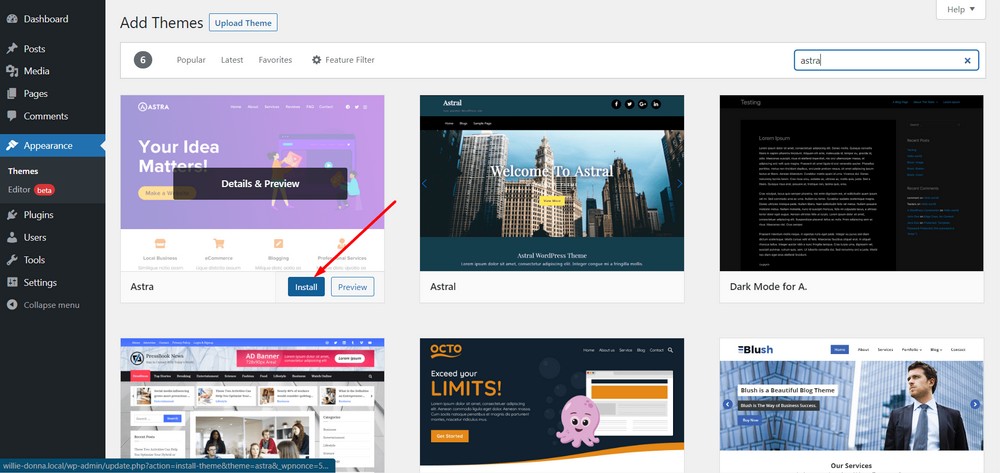Click the Posts pushpin icon
Screen dimensions: 1000x473
12,48
